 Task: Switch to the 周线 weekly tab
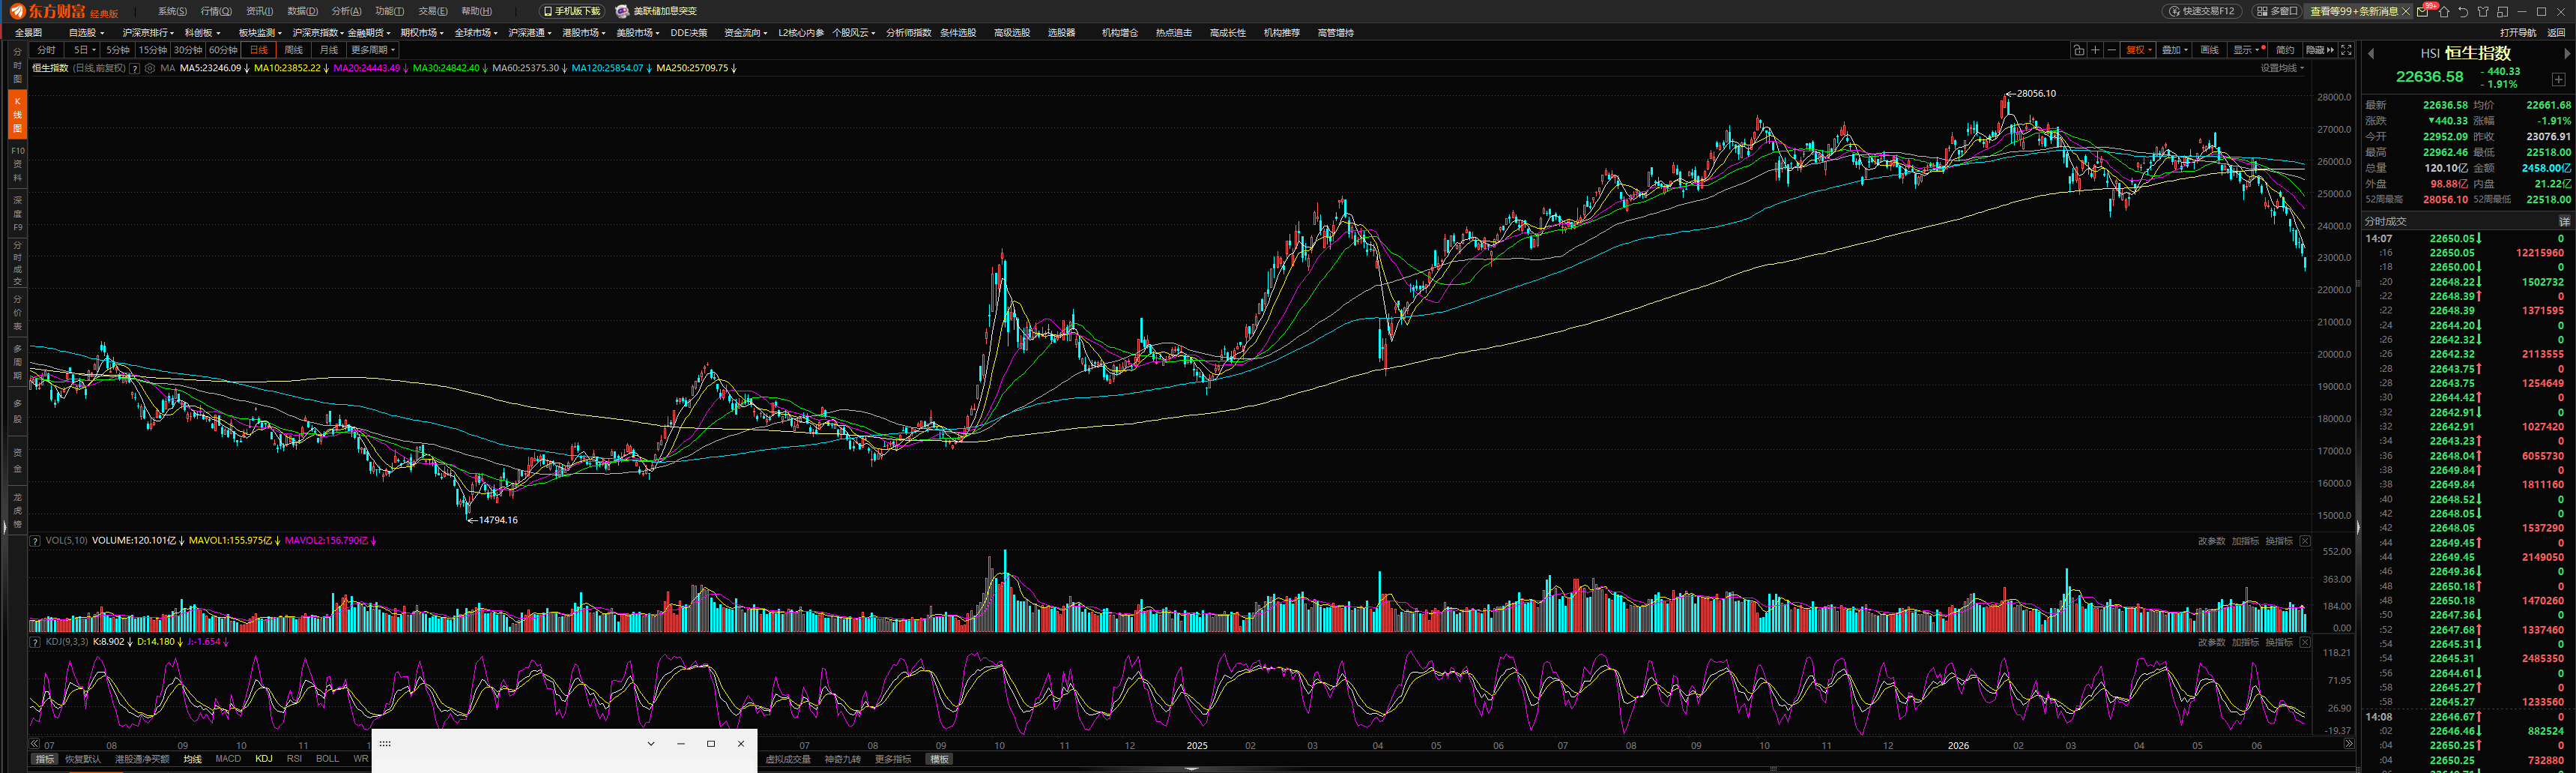click(x=293, y=50)
